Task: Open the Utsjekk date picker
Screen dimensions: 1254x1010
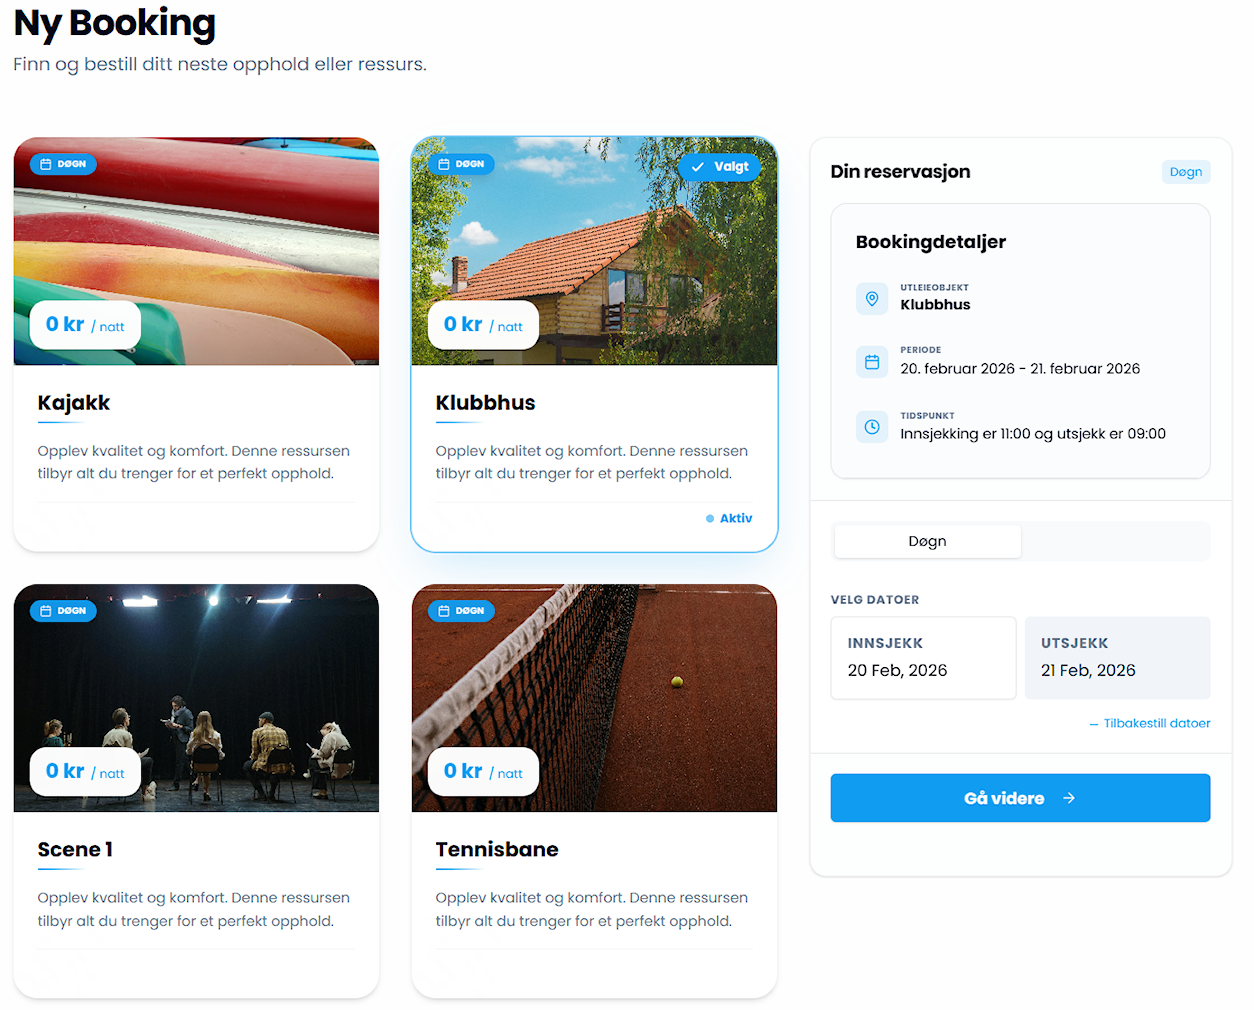Action: pos(1117,657)
